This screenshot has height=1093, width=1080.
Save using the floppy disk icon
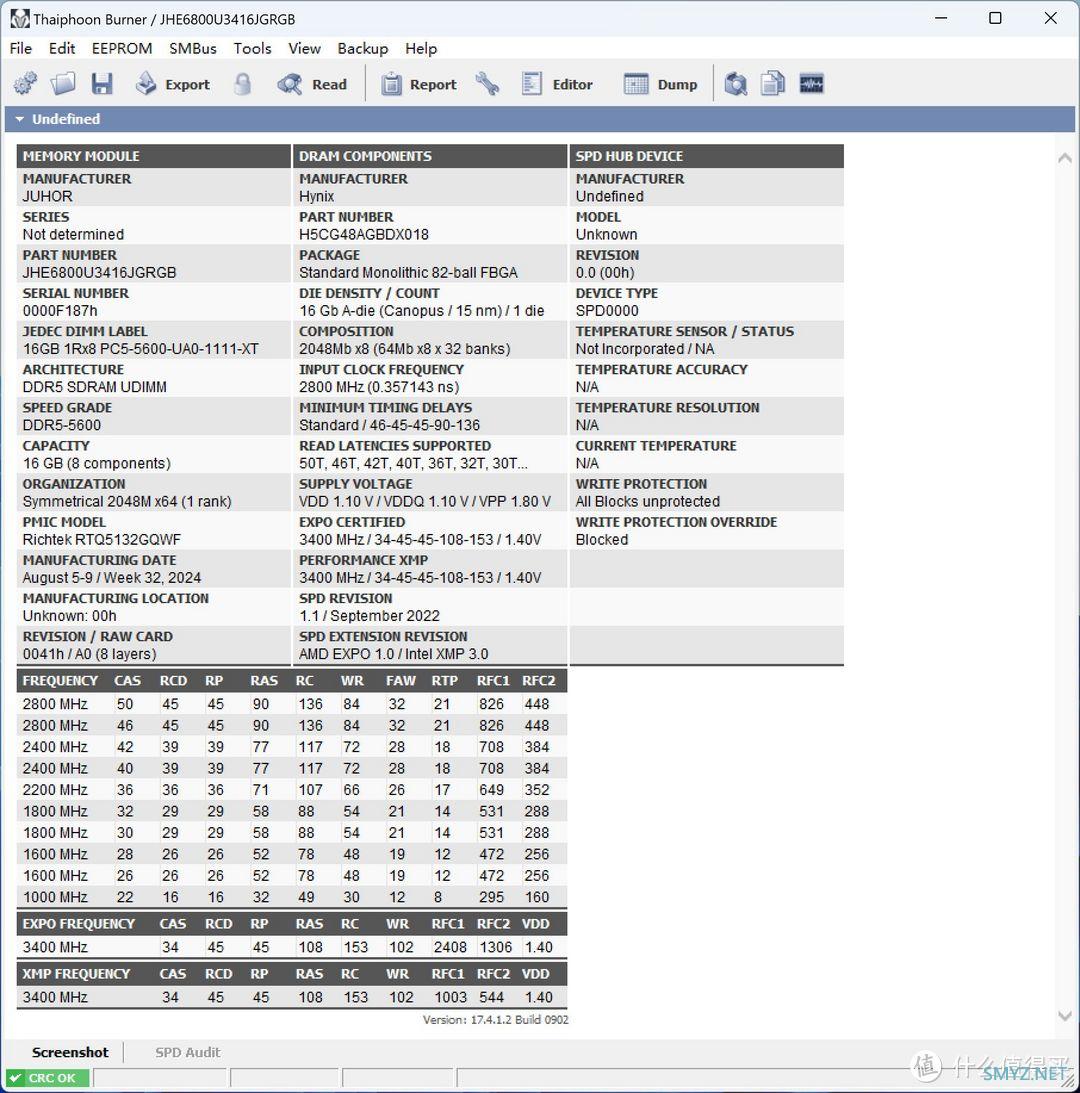(x=102, y=84)
